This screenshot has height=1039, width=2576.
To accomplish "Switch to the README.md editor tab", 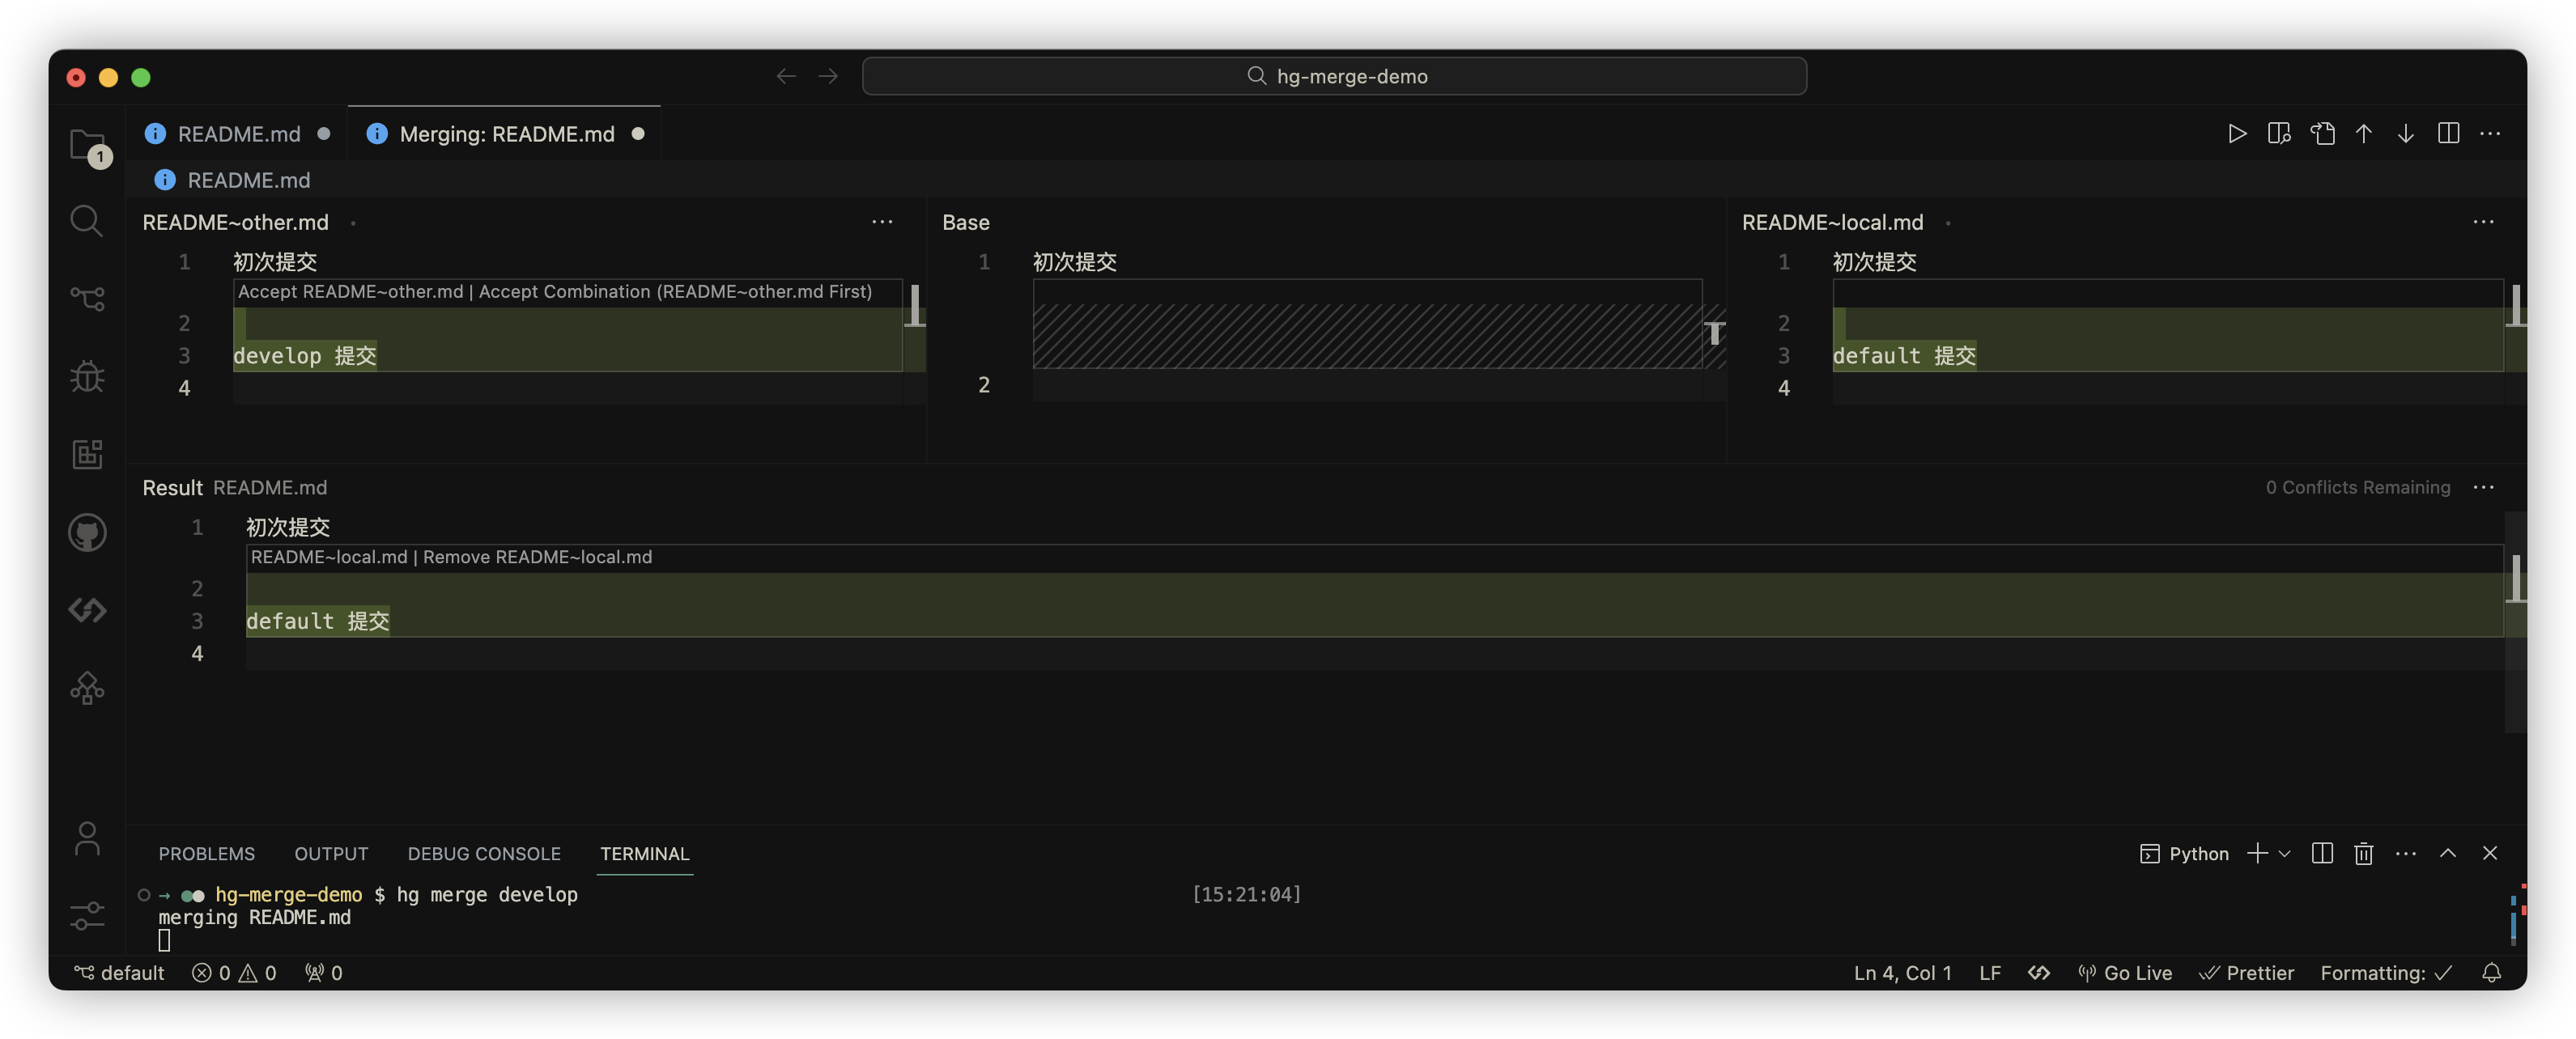I will pyautogui.click(x=238, y=134).
